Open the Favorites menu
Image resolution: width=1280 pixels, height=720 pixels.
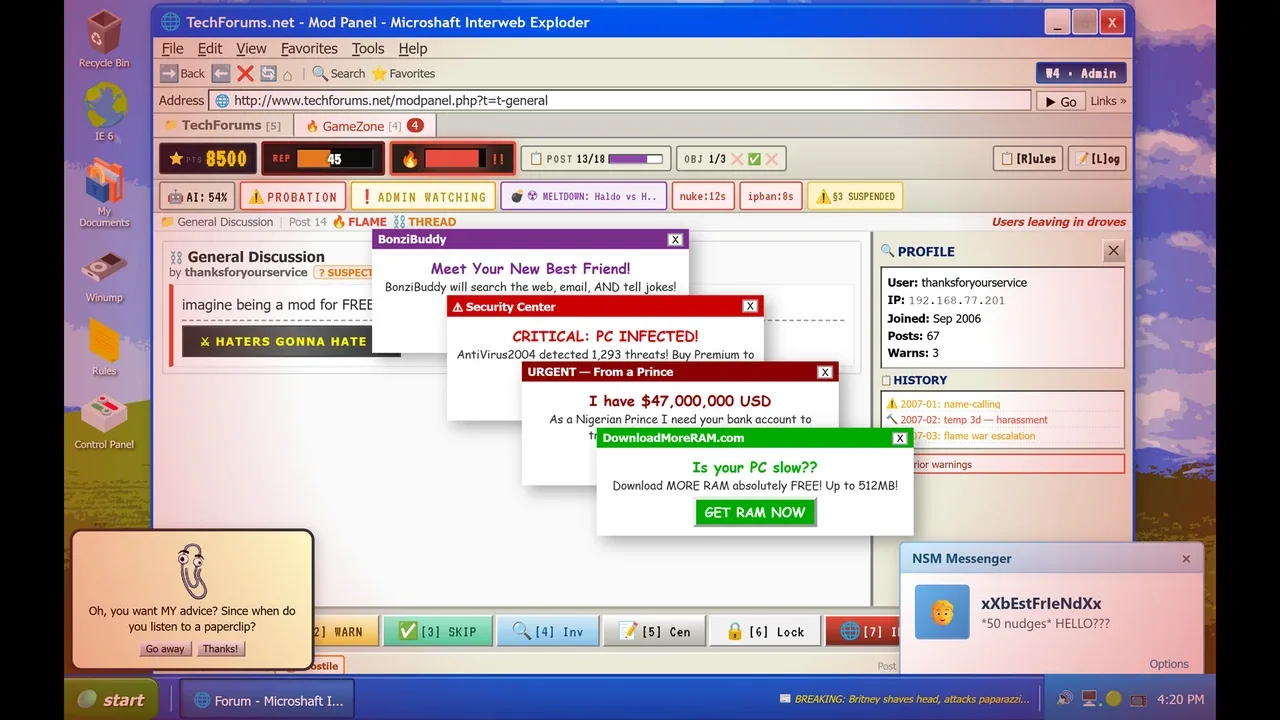point(309,48)
